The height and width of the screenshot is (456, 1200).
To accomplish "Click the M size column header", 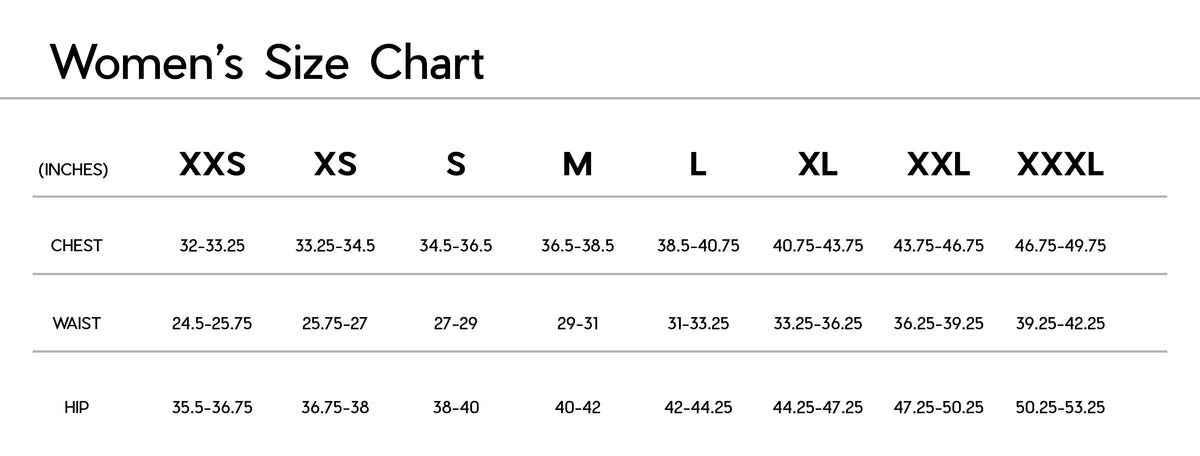I will (577, 165).
